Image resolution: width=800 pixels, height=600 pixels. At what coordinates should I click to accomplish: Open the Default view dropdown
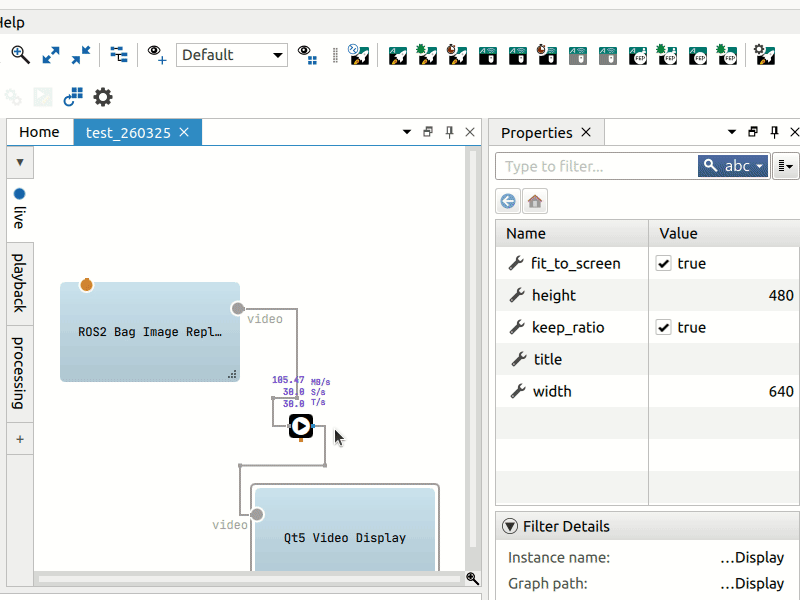pos(231,55)
